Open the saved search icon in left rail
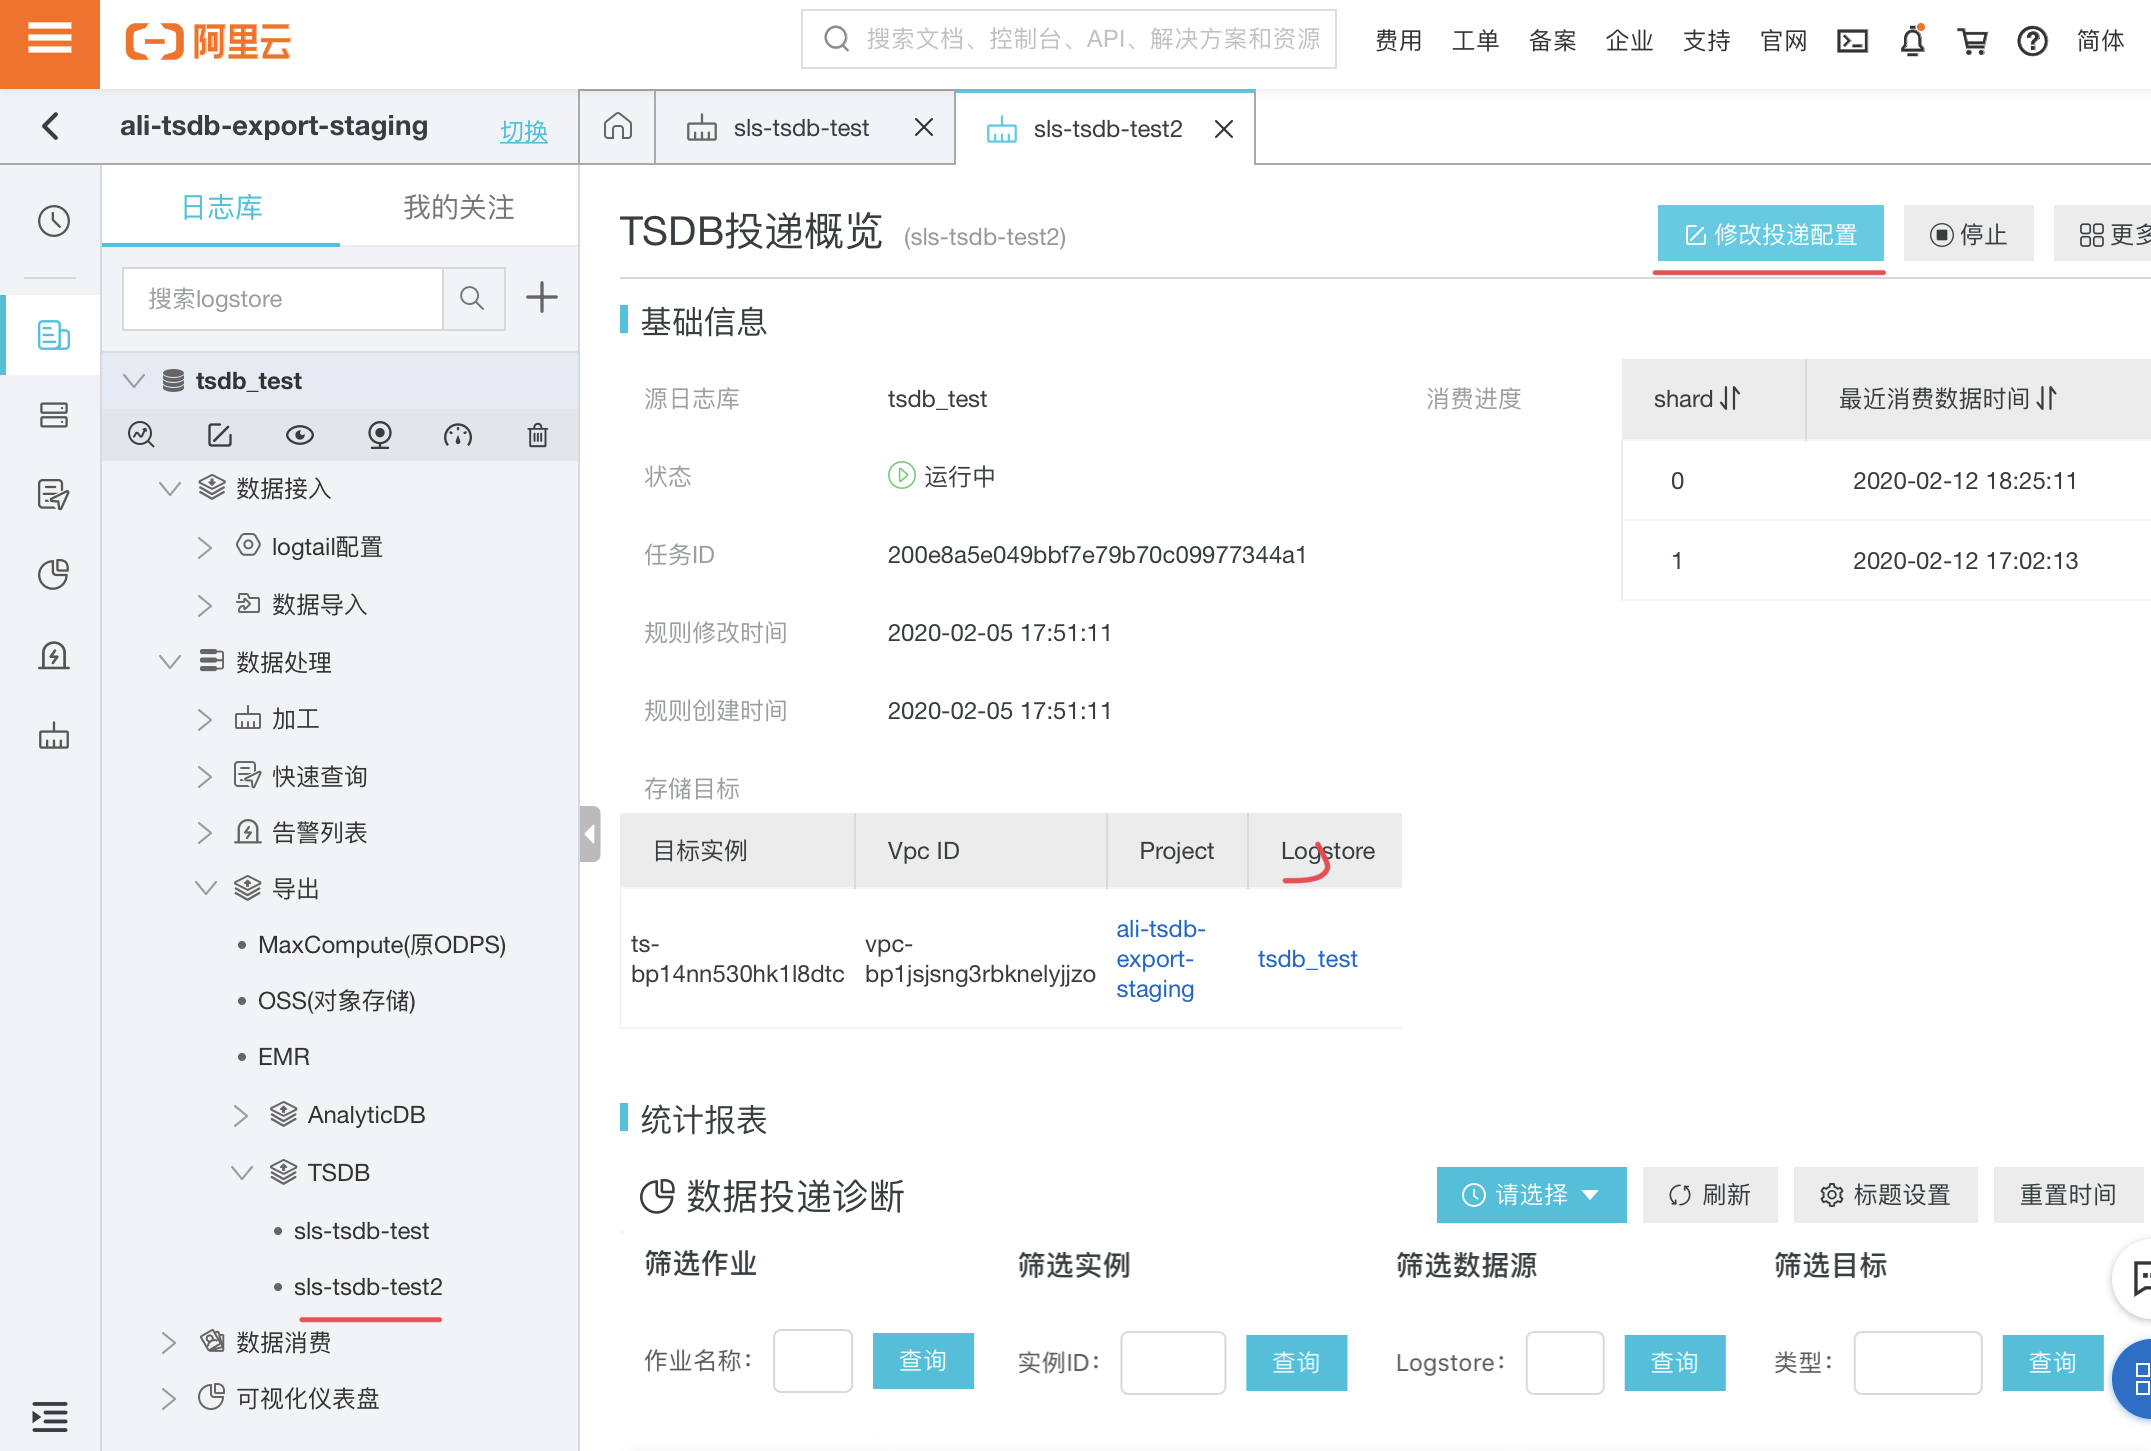This screenshot has height=1451, width=2151. 53,494
